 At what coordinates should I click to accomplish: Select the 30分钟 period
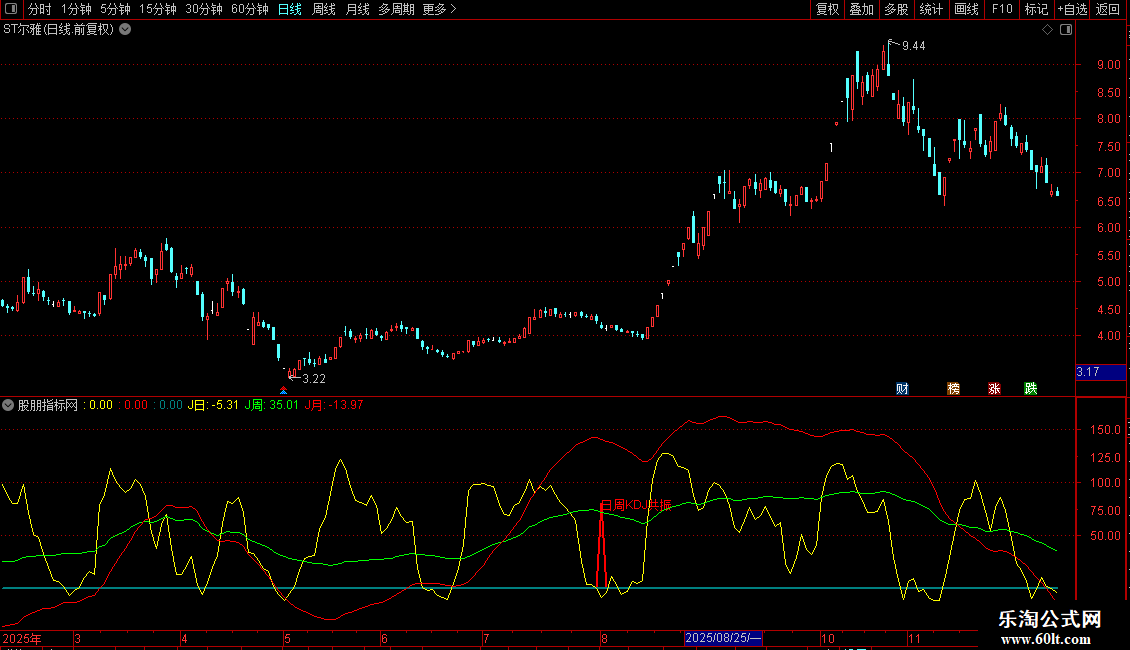(x=204, y=9)
